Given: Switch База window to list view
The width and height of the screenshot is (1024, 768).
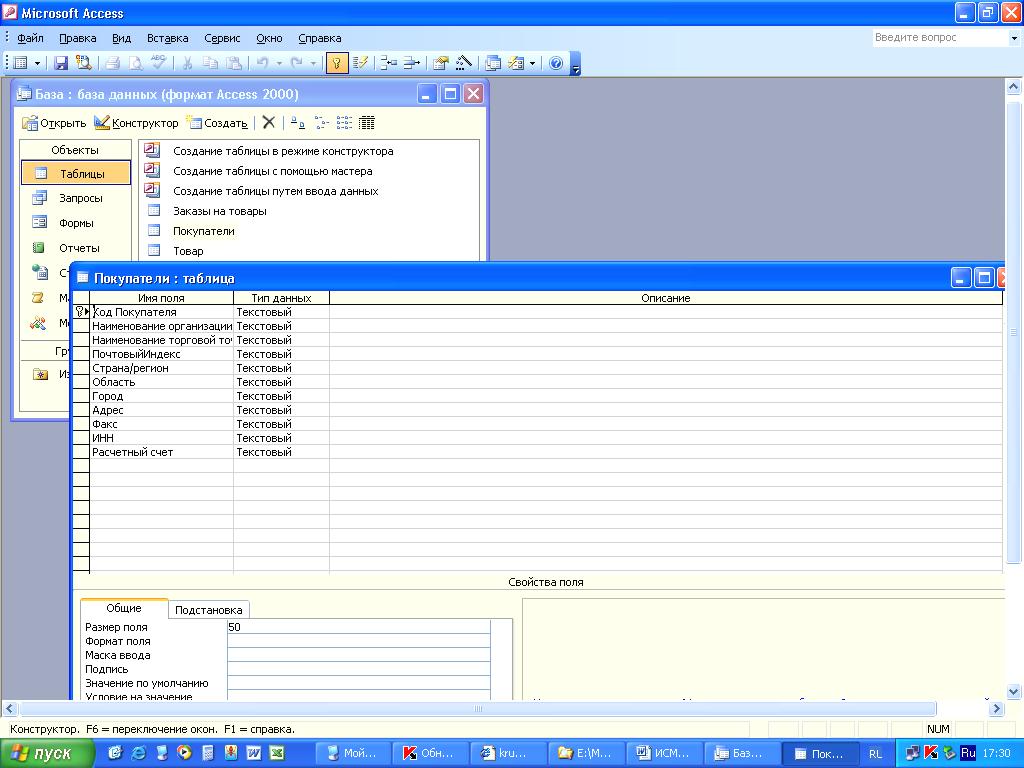Looking at the screenshot, I should click(x=344, y=122).
